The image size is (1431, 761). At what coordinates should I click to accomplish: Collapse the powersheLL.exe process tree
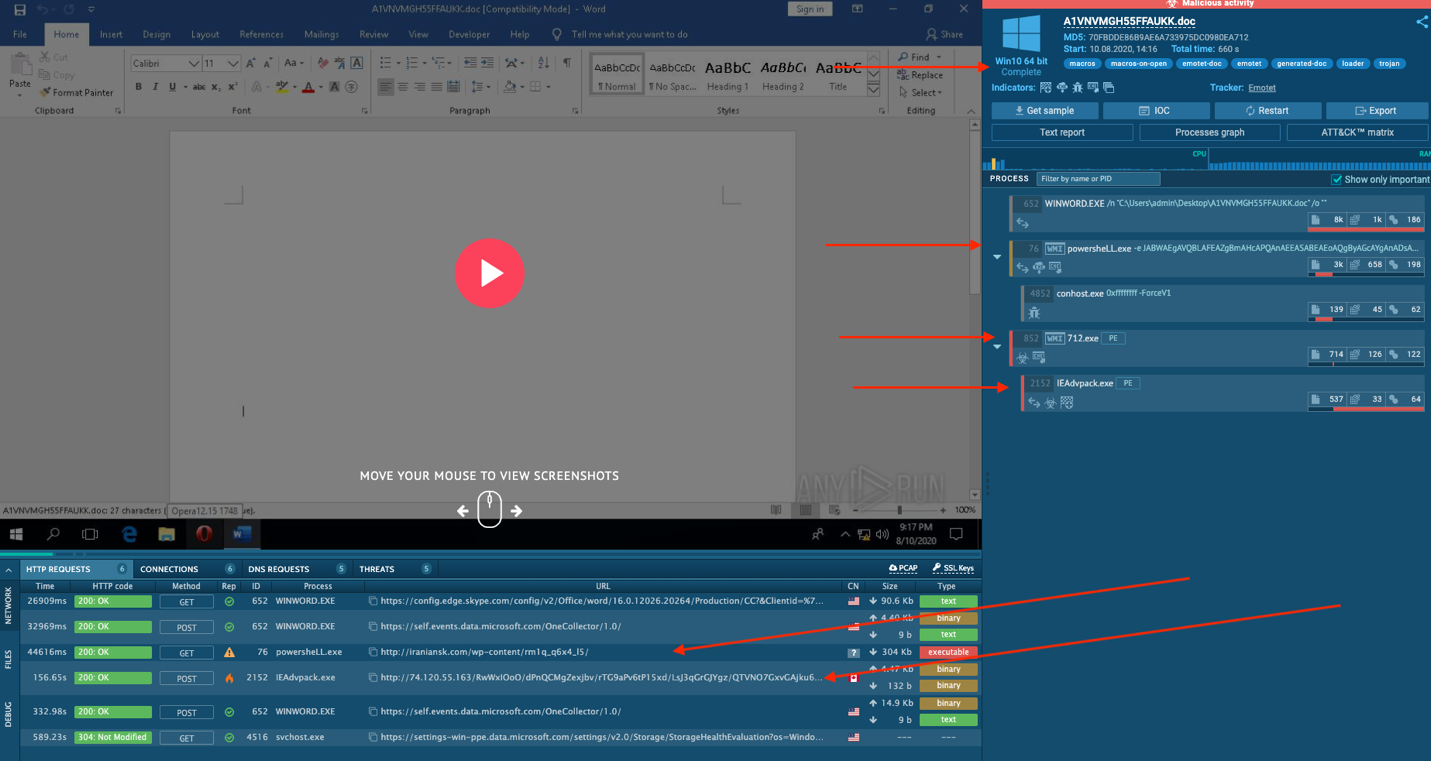coord(997,257)
